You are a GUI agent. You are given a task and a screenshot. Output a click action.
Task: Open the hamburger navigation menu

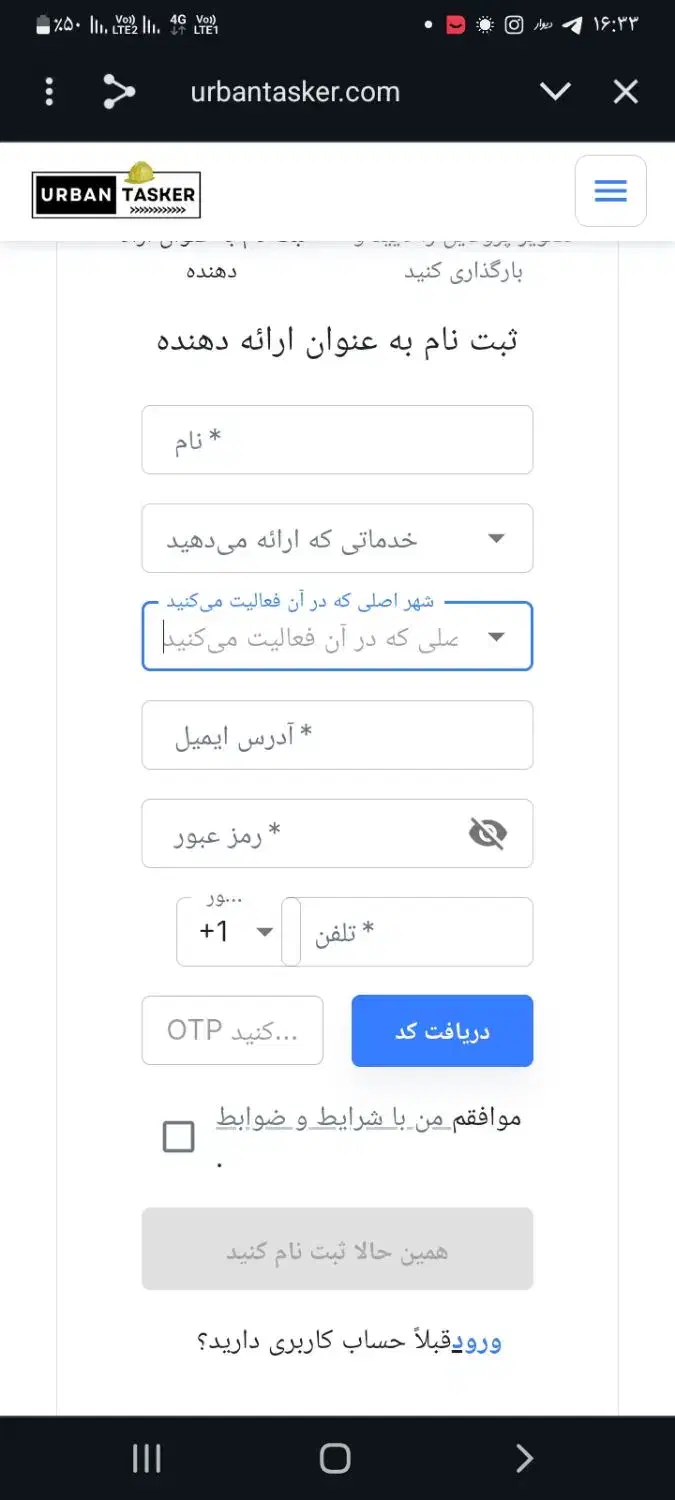point(610,191)
